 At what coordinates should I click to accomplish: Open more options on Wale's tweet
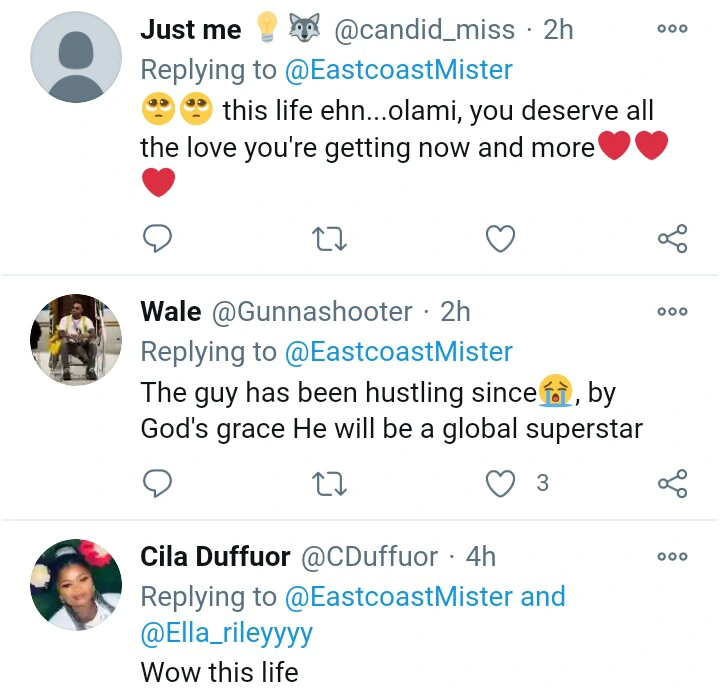[672, 311]
